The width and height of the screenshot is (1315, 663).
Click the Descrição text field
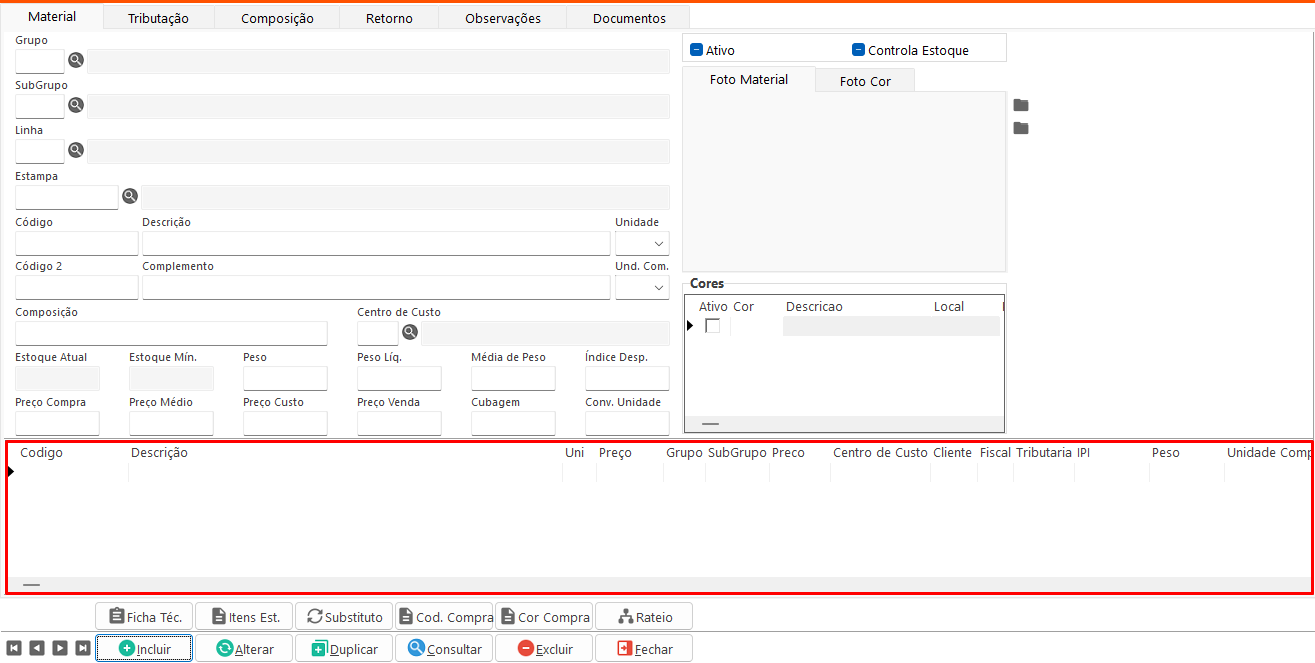(x=375, y=243)
